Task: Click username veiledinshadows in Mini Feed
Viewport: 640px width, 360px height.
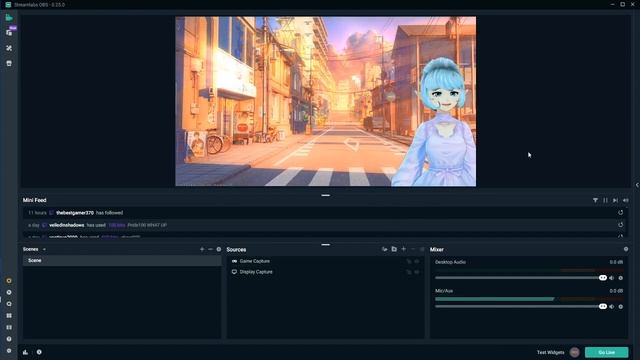Action: (67, 225)
